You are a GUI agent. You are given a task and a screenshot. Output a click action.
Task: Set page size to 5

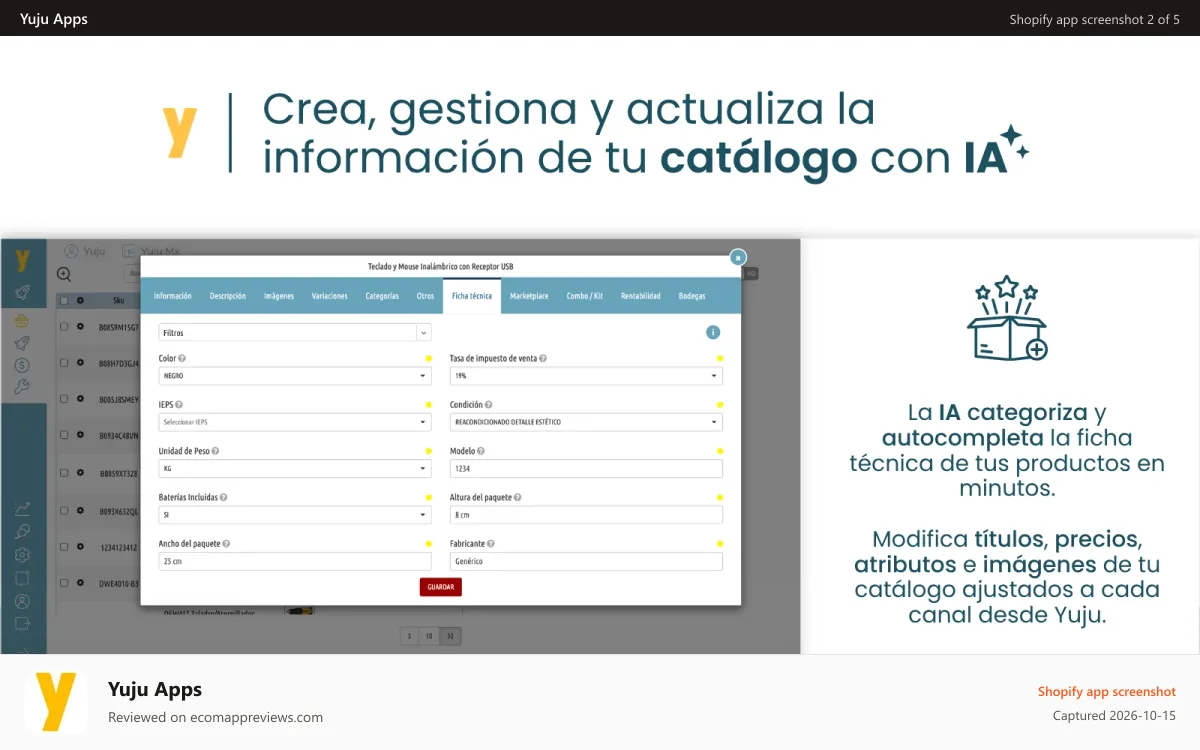pyautogui.click(x=408, y=636)
